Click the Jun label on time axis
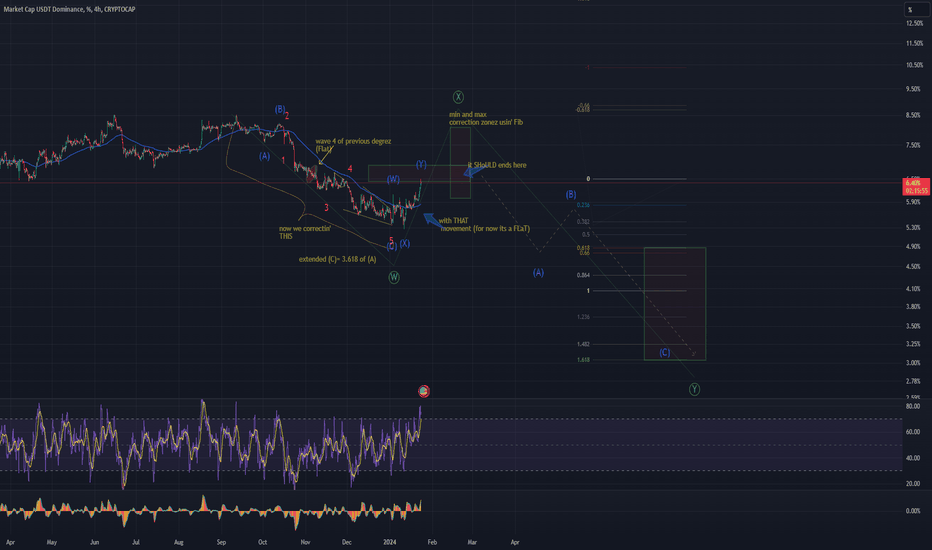Viewport: 932px width, 550px height. [x=95, y=542]
